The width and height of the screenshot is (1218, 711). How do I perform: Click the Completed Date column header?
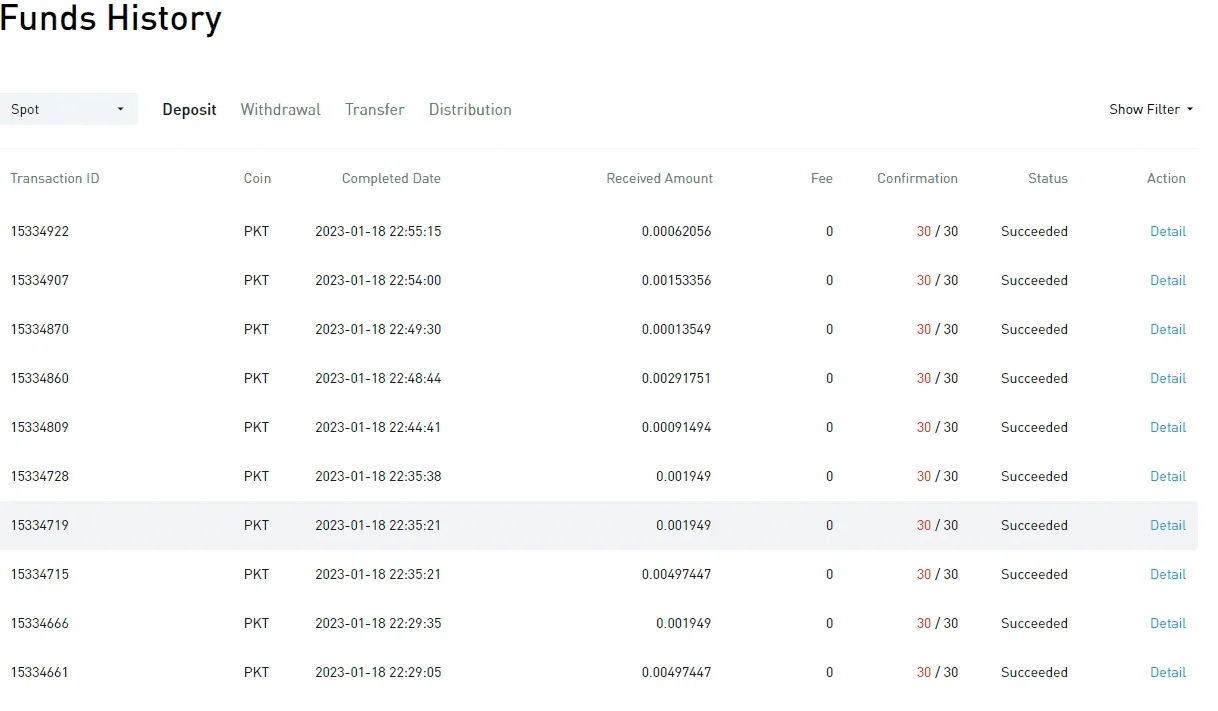(x=391, y=178)
